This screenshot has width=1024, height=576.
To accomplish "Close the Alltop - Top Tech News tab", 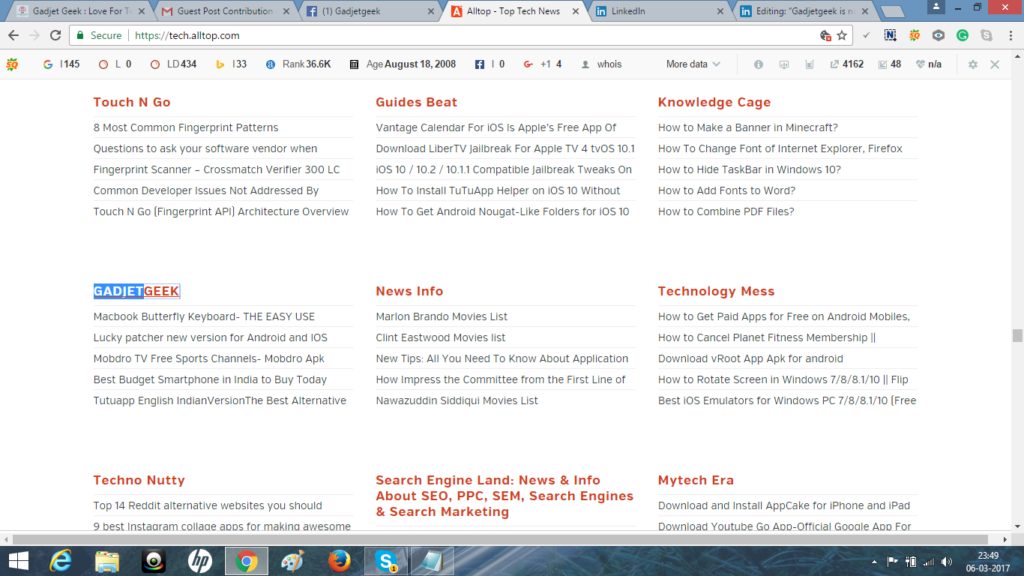I will click(x=575, y=11).
